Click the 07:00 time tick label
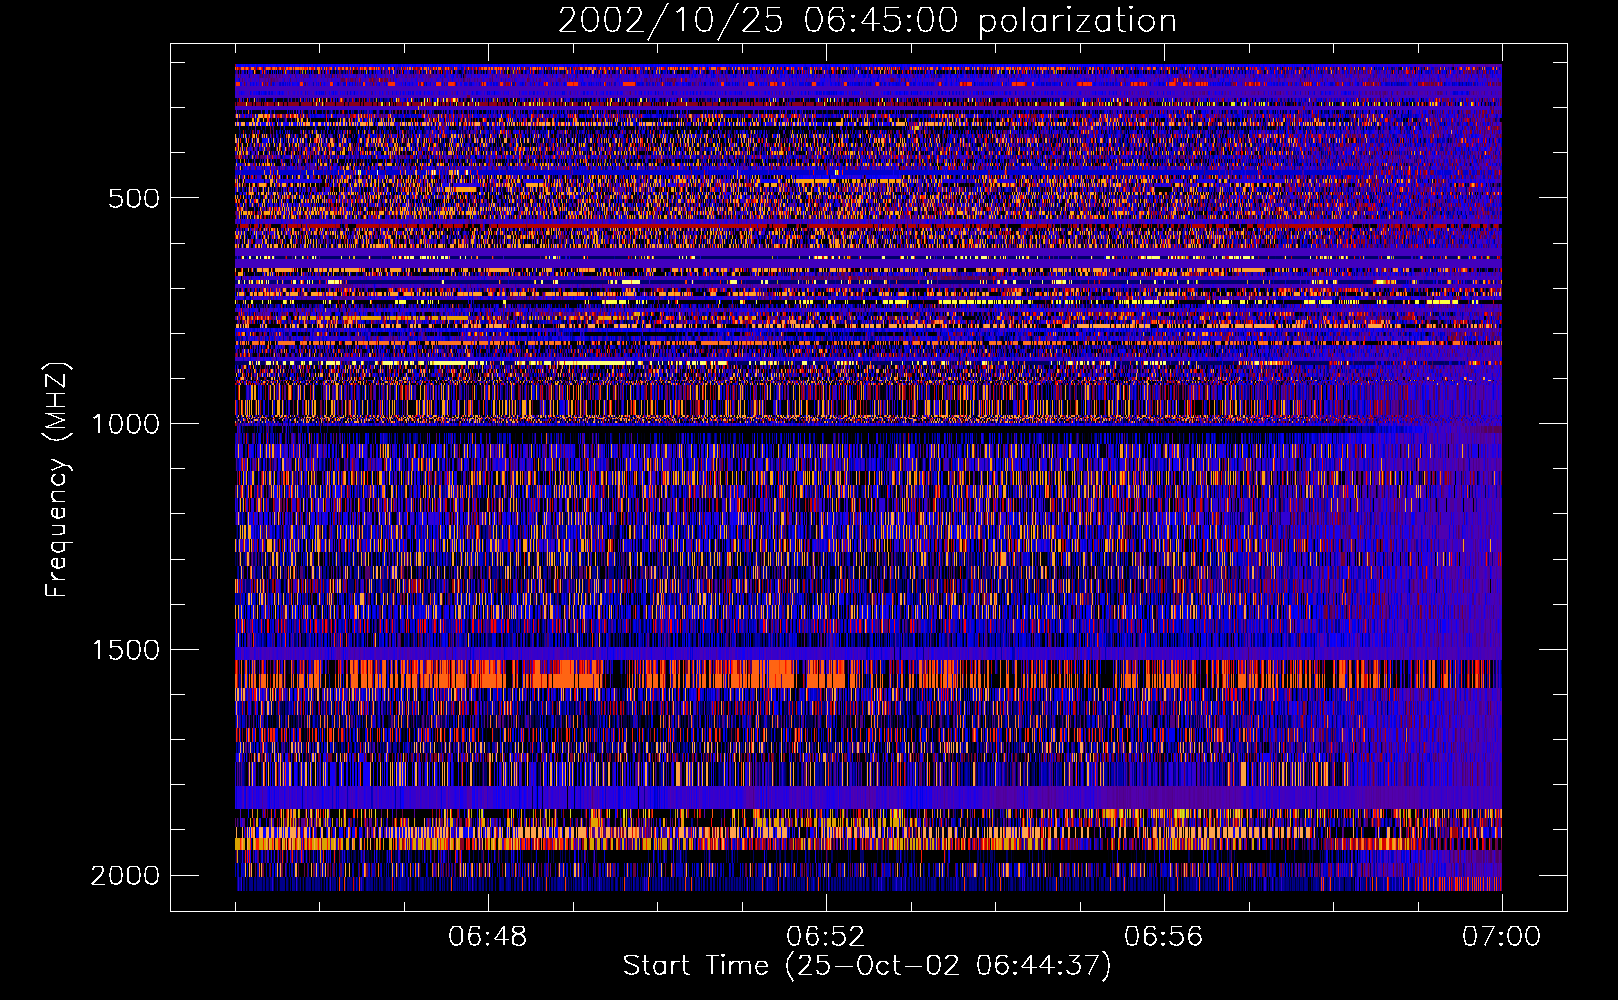Image resolution: width=1618 pixels, height=1000 pixels. pos(1502,937)
